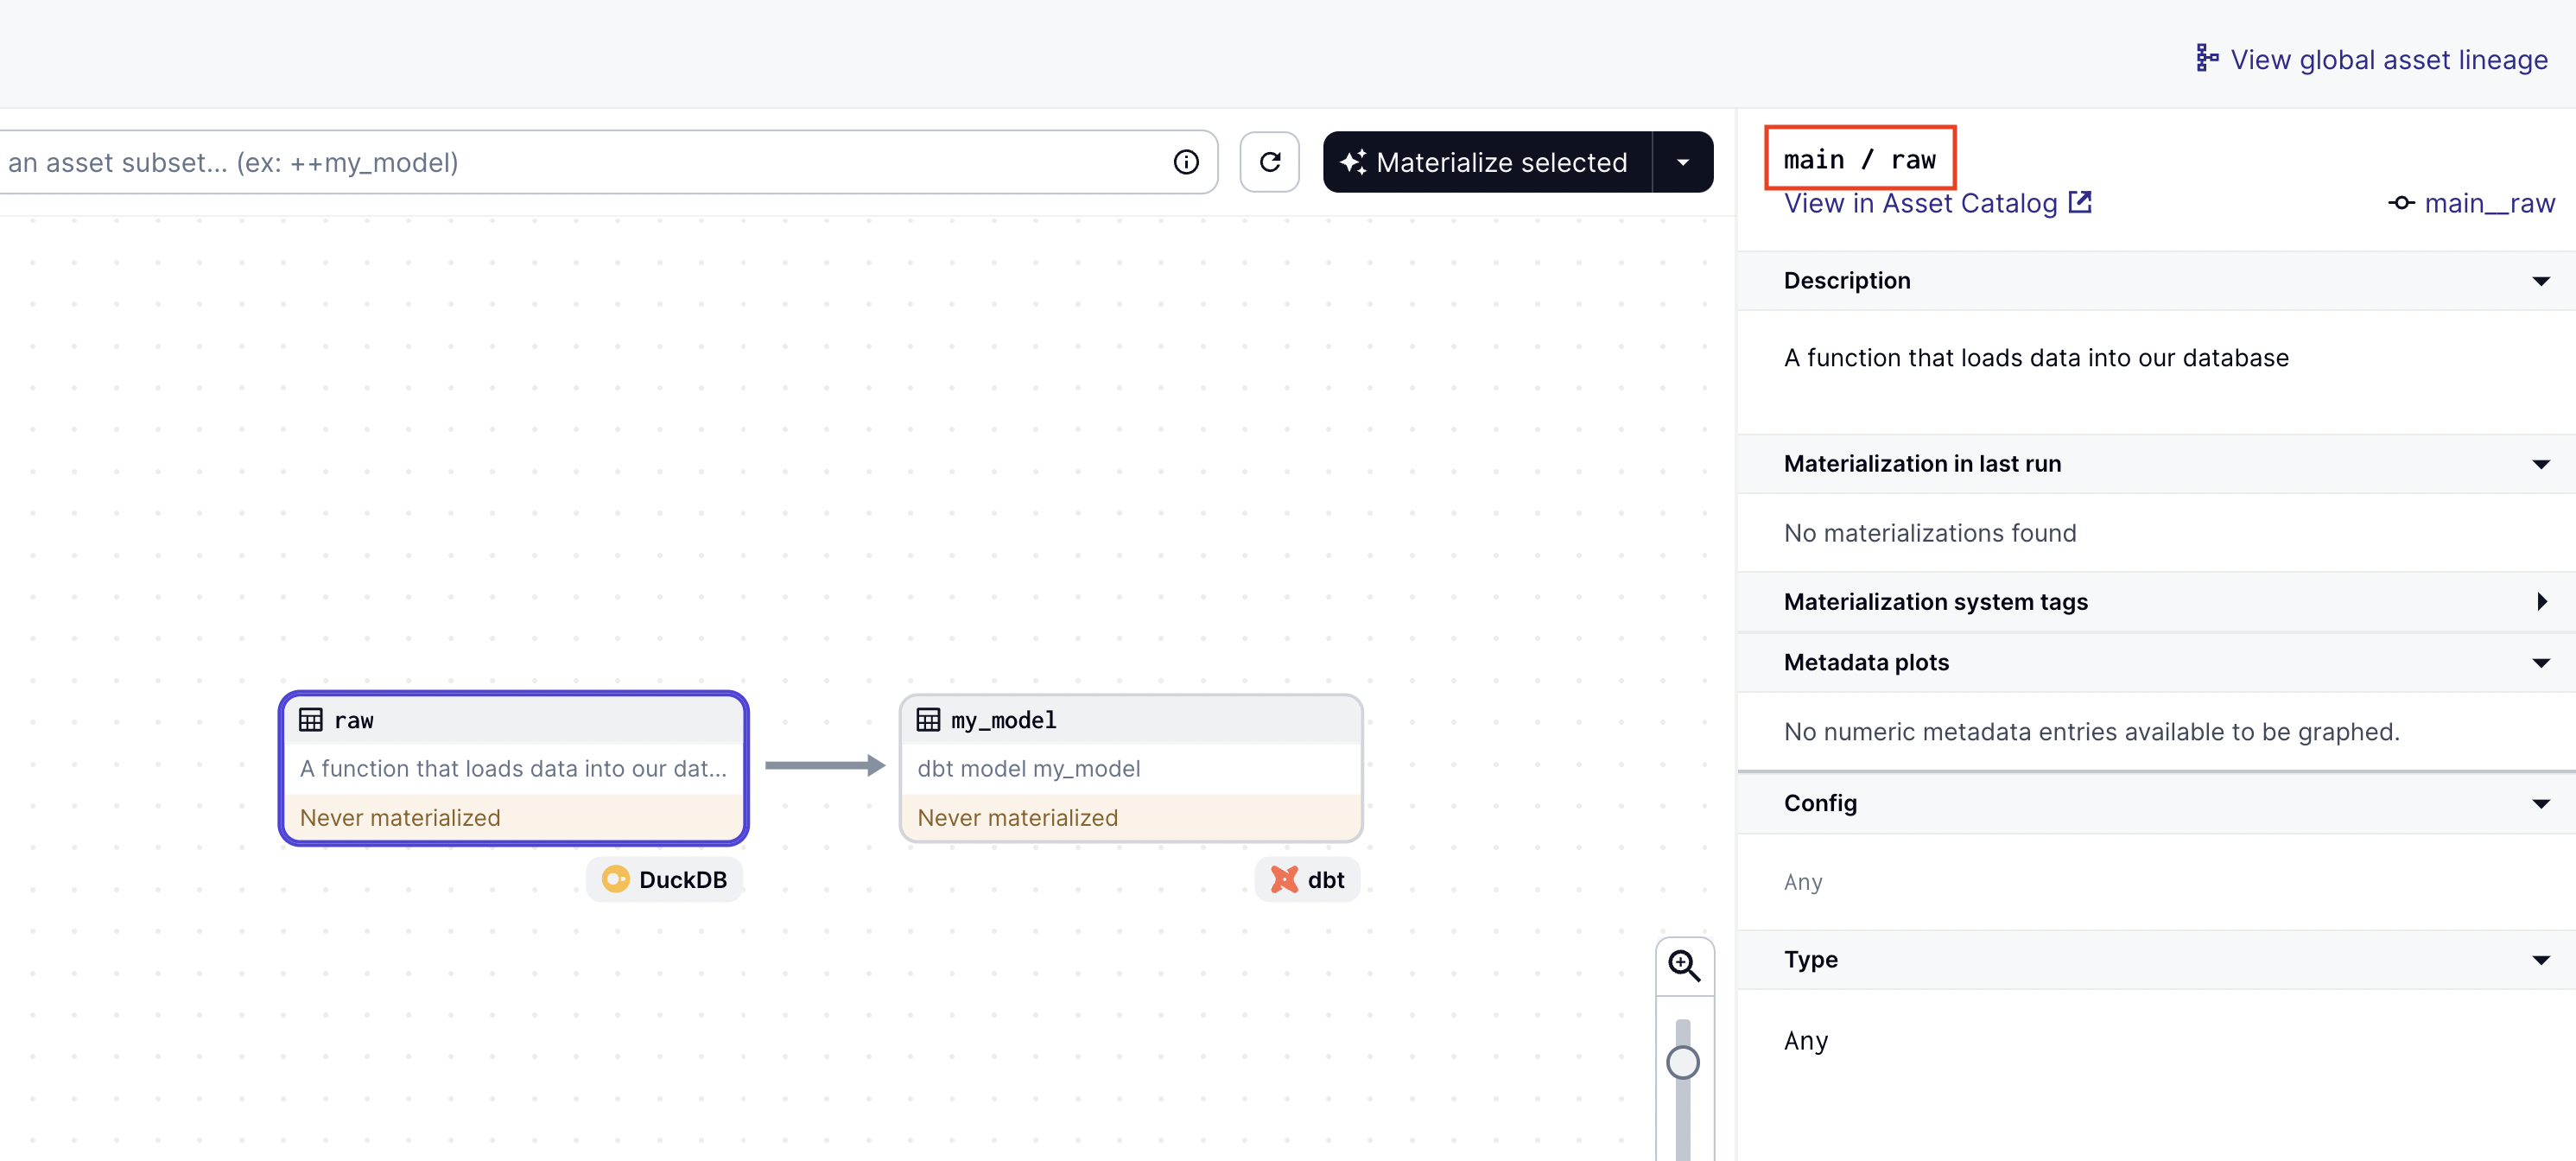The width and height of the screenshot is (2576, 1161).
Task: Collapse the Config section
Action: [x=2540, y=803]
